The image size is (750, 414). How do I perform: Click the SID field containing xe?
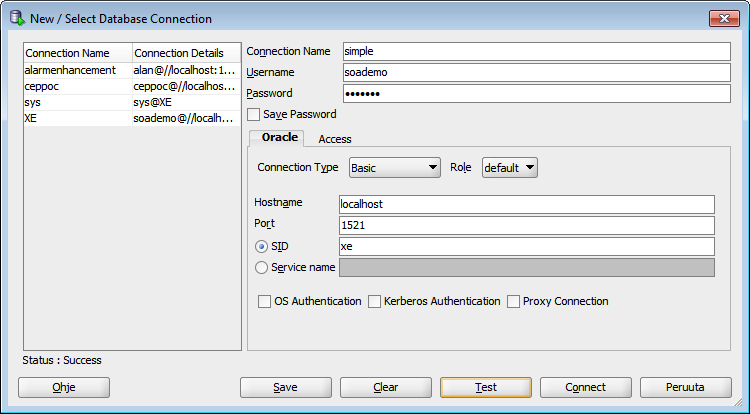tap(527, 247)
